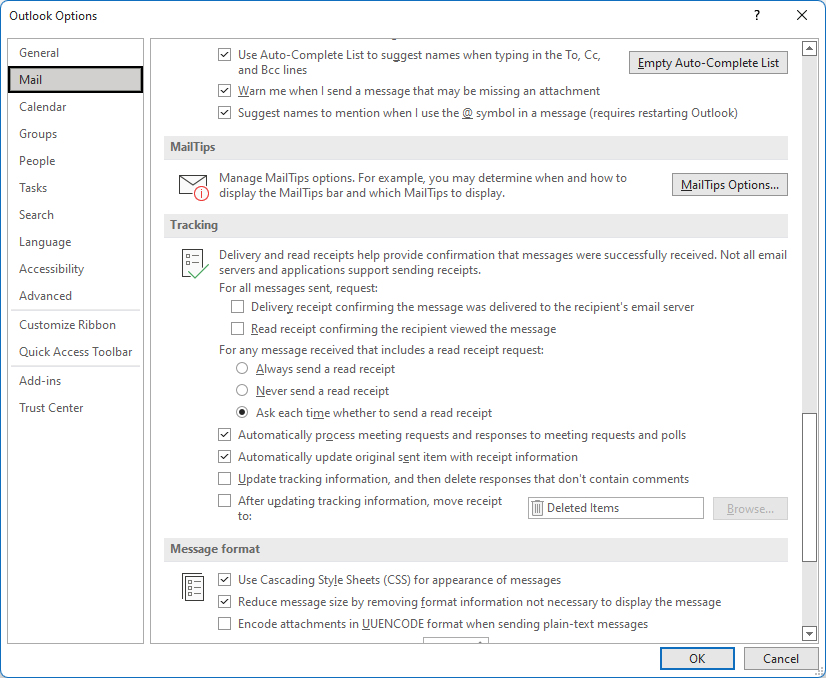Open MailTips Options dialog
Viewport: 826px width, 678px height.
[x=730, y=185]
